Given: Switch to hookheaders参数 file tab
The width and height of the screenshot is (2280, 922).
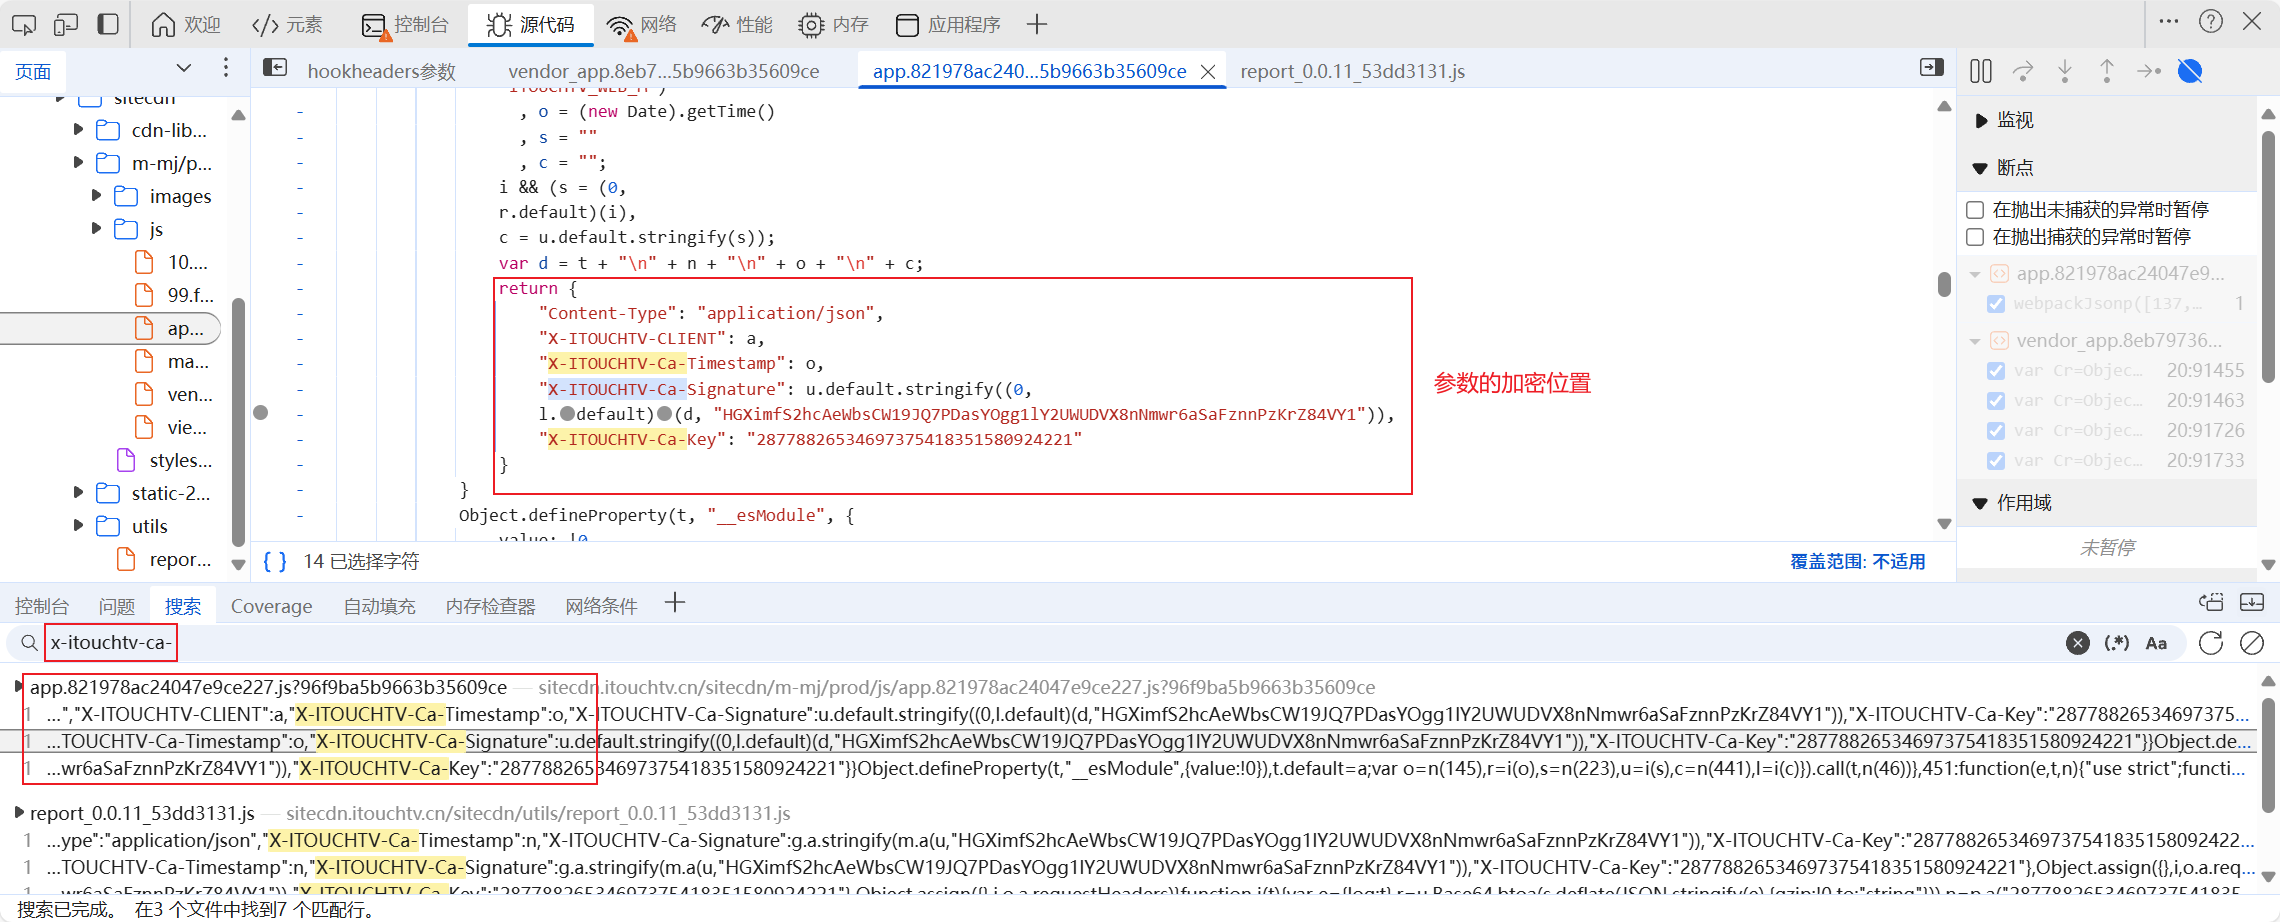Looking at the screenshot, I should [381, 71].
